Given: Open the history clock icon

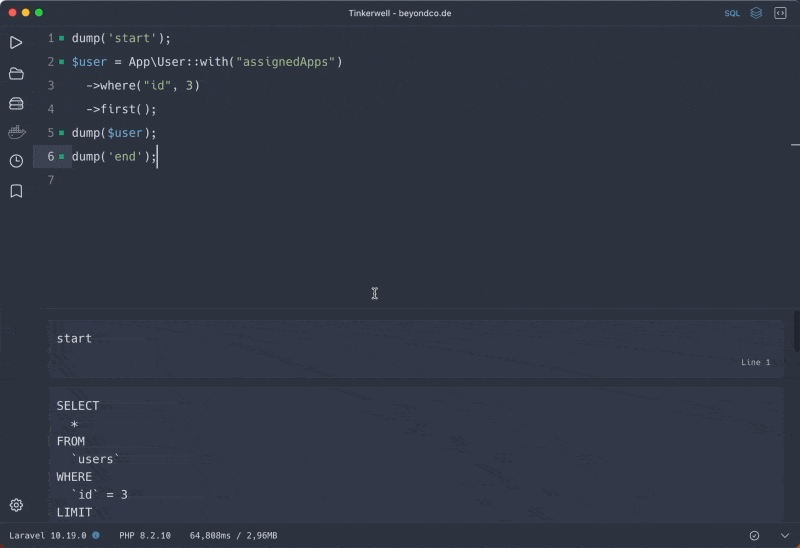Looking at the screenshot, I should click(16, 161).
